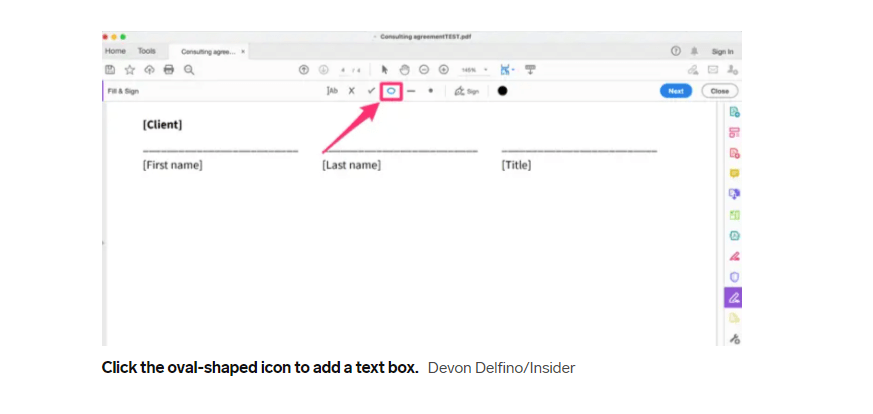Bookmark the file with the star icon

[x=129, y=70]
